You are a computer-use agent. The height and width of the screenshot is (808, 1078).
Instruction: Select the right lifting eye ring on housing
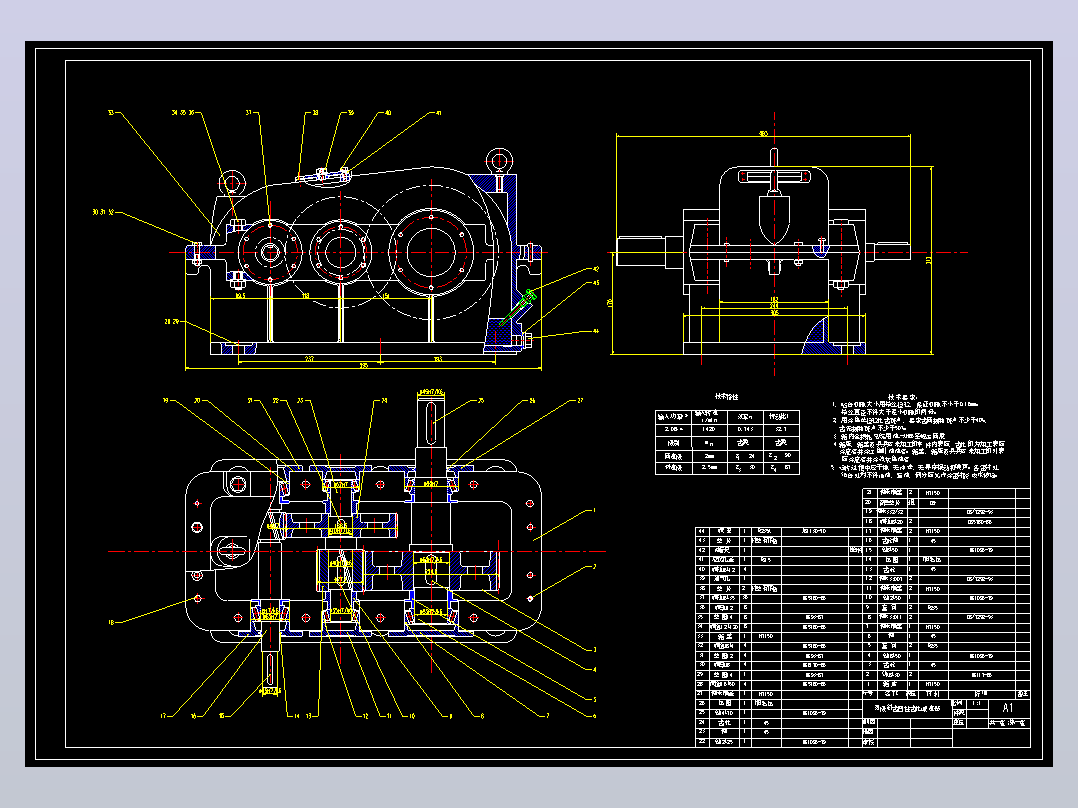click(499, 160)
